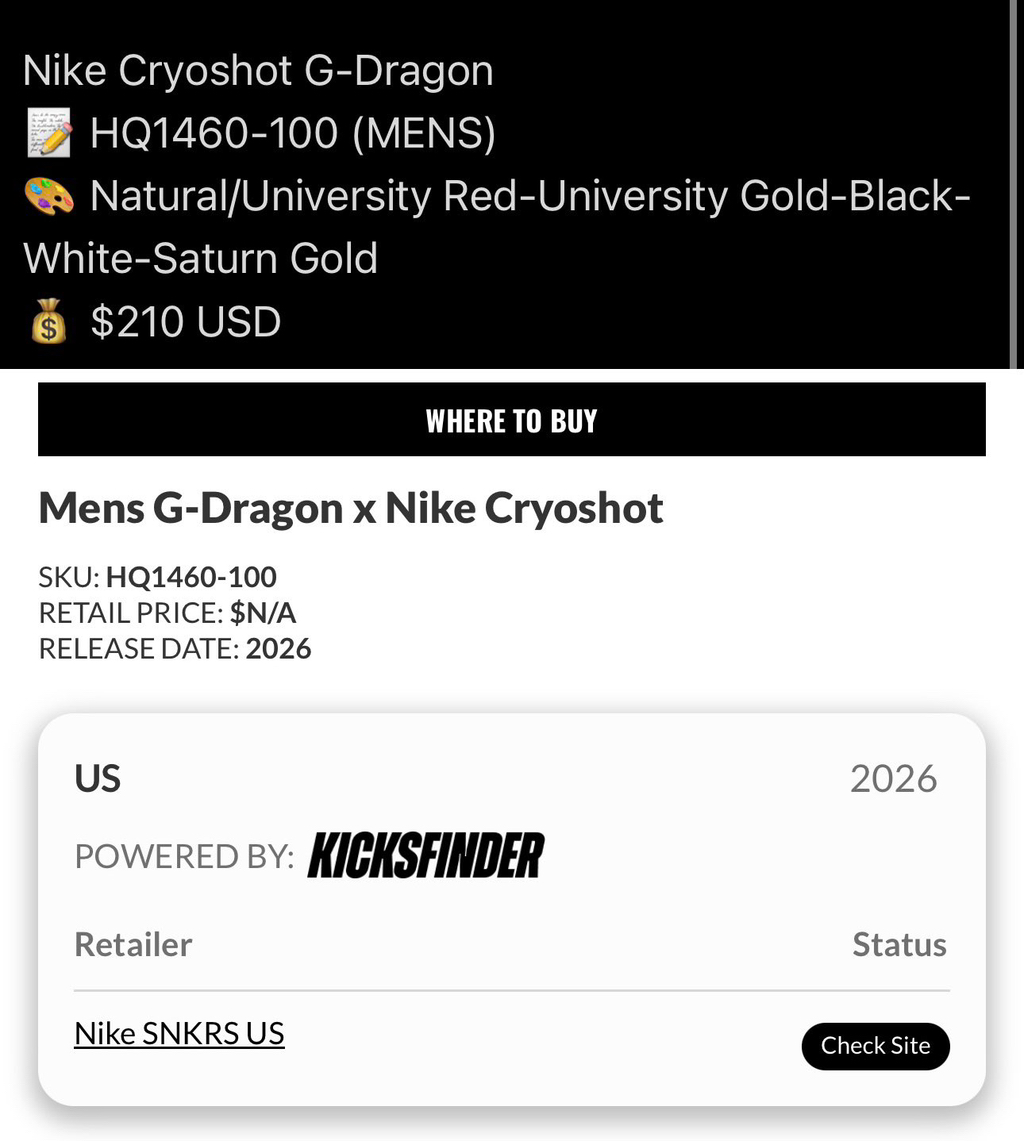This screenshot has width=1024, height=1141.
Task: Click the WHERE TO BUY banner
Action: coord(512,420)
